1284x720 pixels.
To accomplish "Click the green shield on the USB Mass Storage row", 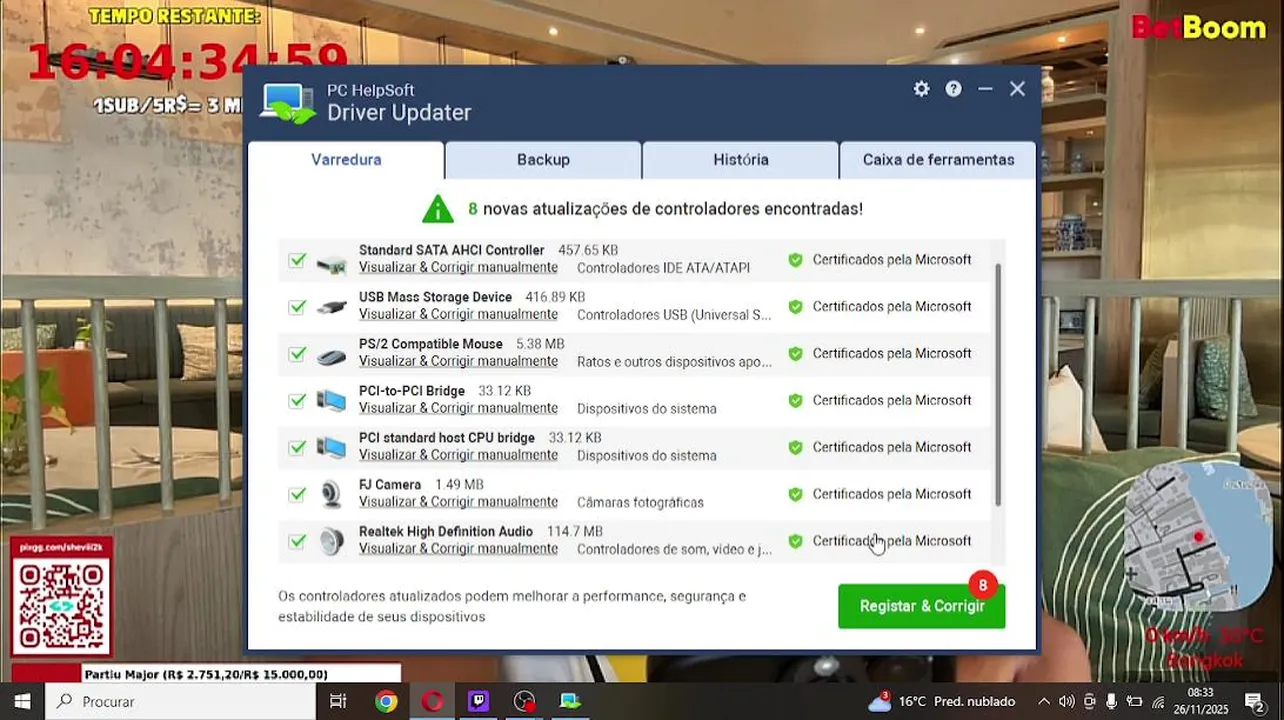I will pos(795,307).
